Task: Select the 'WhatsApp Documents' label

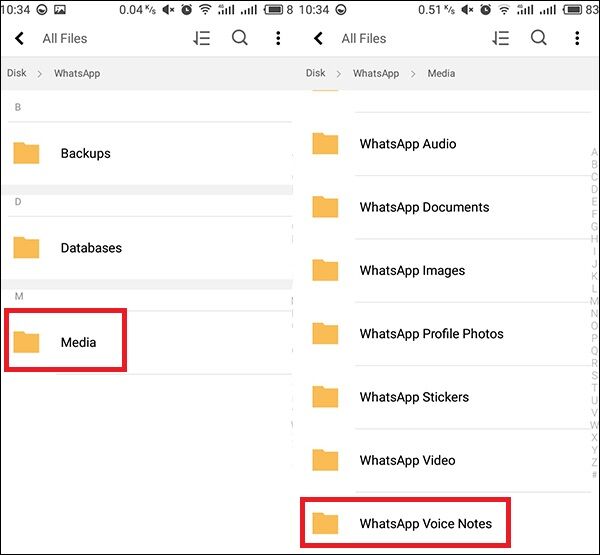Action: coord(424,207)
